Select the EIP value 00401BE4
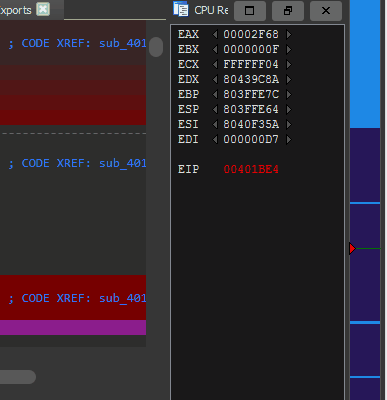Viewport: 387px width, 400px height. [251, 169]
